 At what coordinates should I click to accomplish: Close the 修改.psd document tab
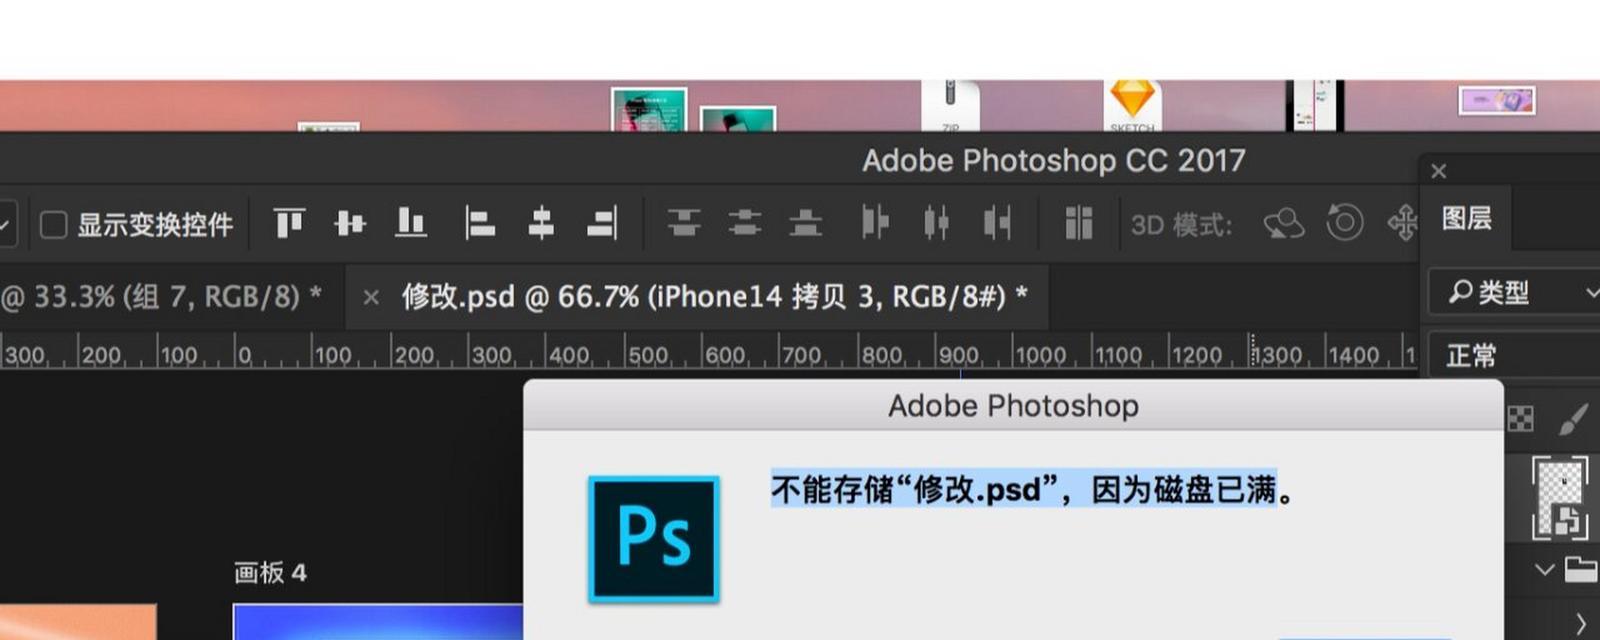[x=371, y=297]
